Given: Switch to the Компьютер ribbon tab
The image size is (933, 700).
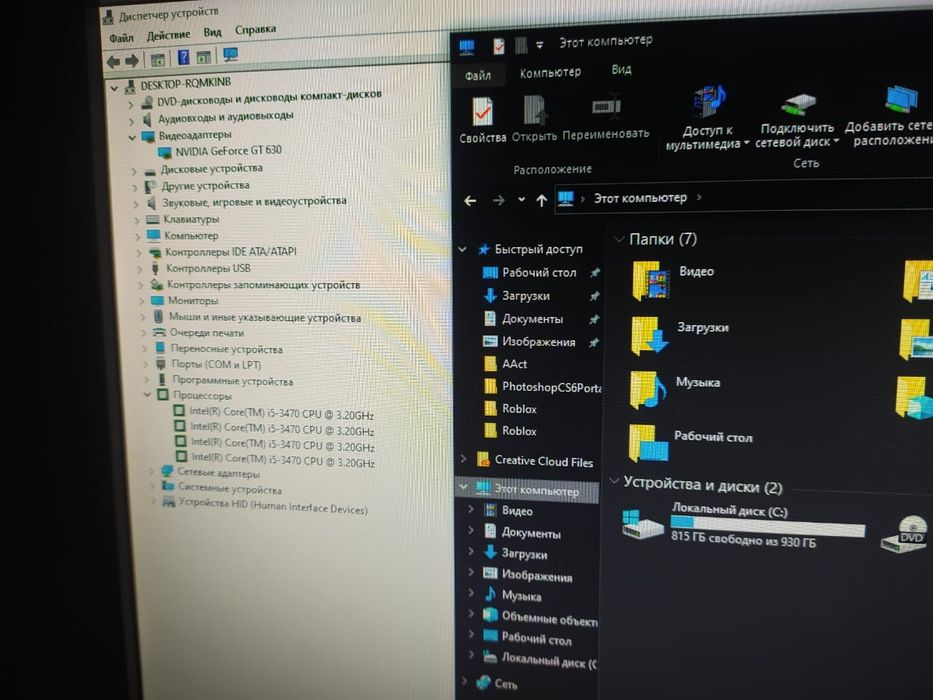Looking at the screenshot, I should [x=550, y=73].
